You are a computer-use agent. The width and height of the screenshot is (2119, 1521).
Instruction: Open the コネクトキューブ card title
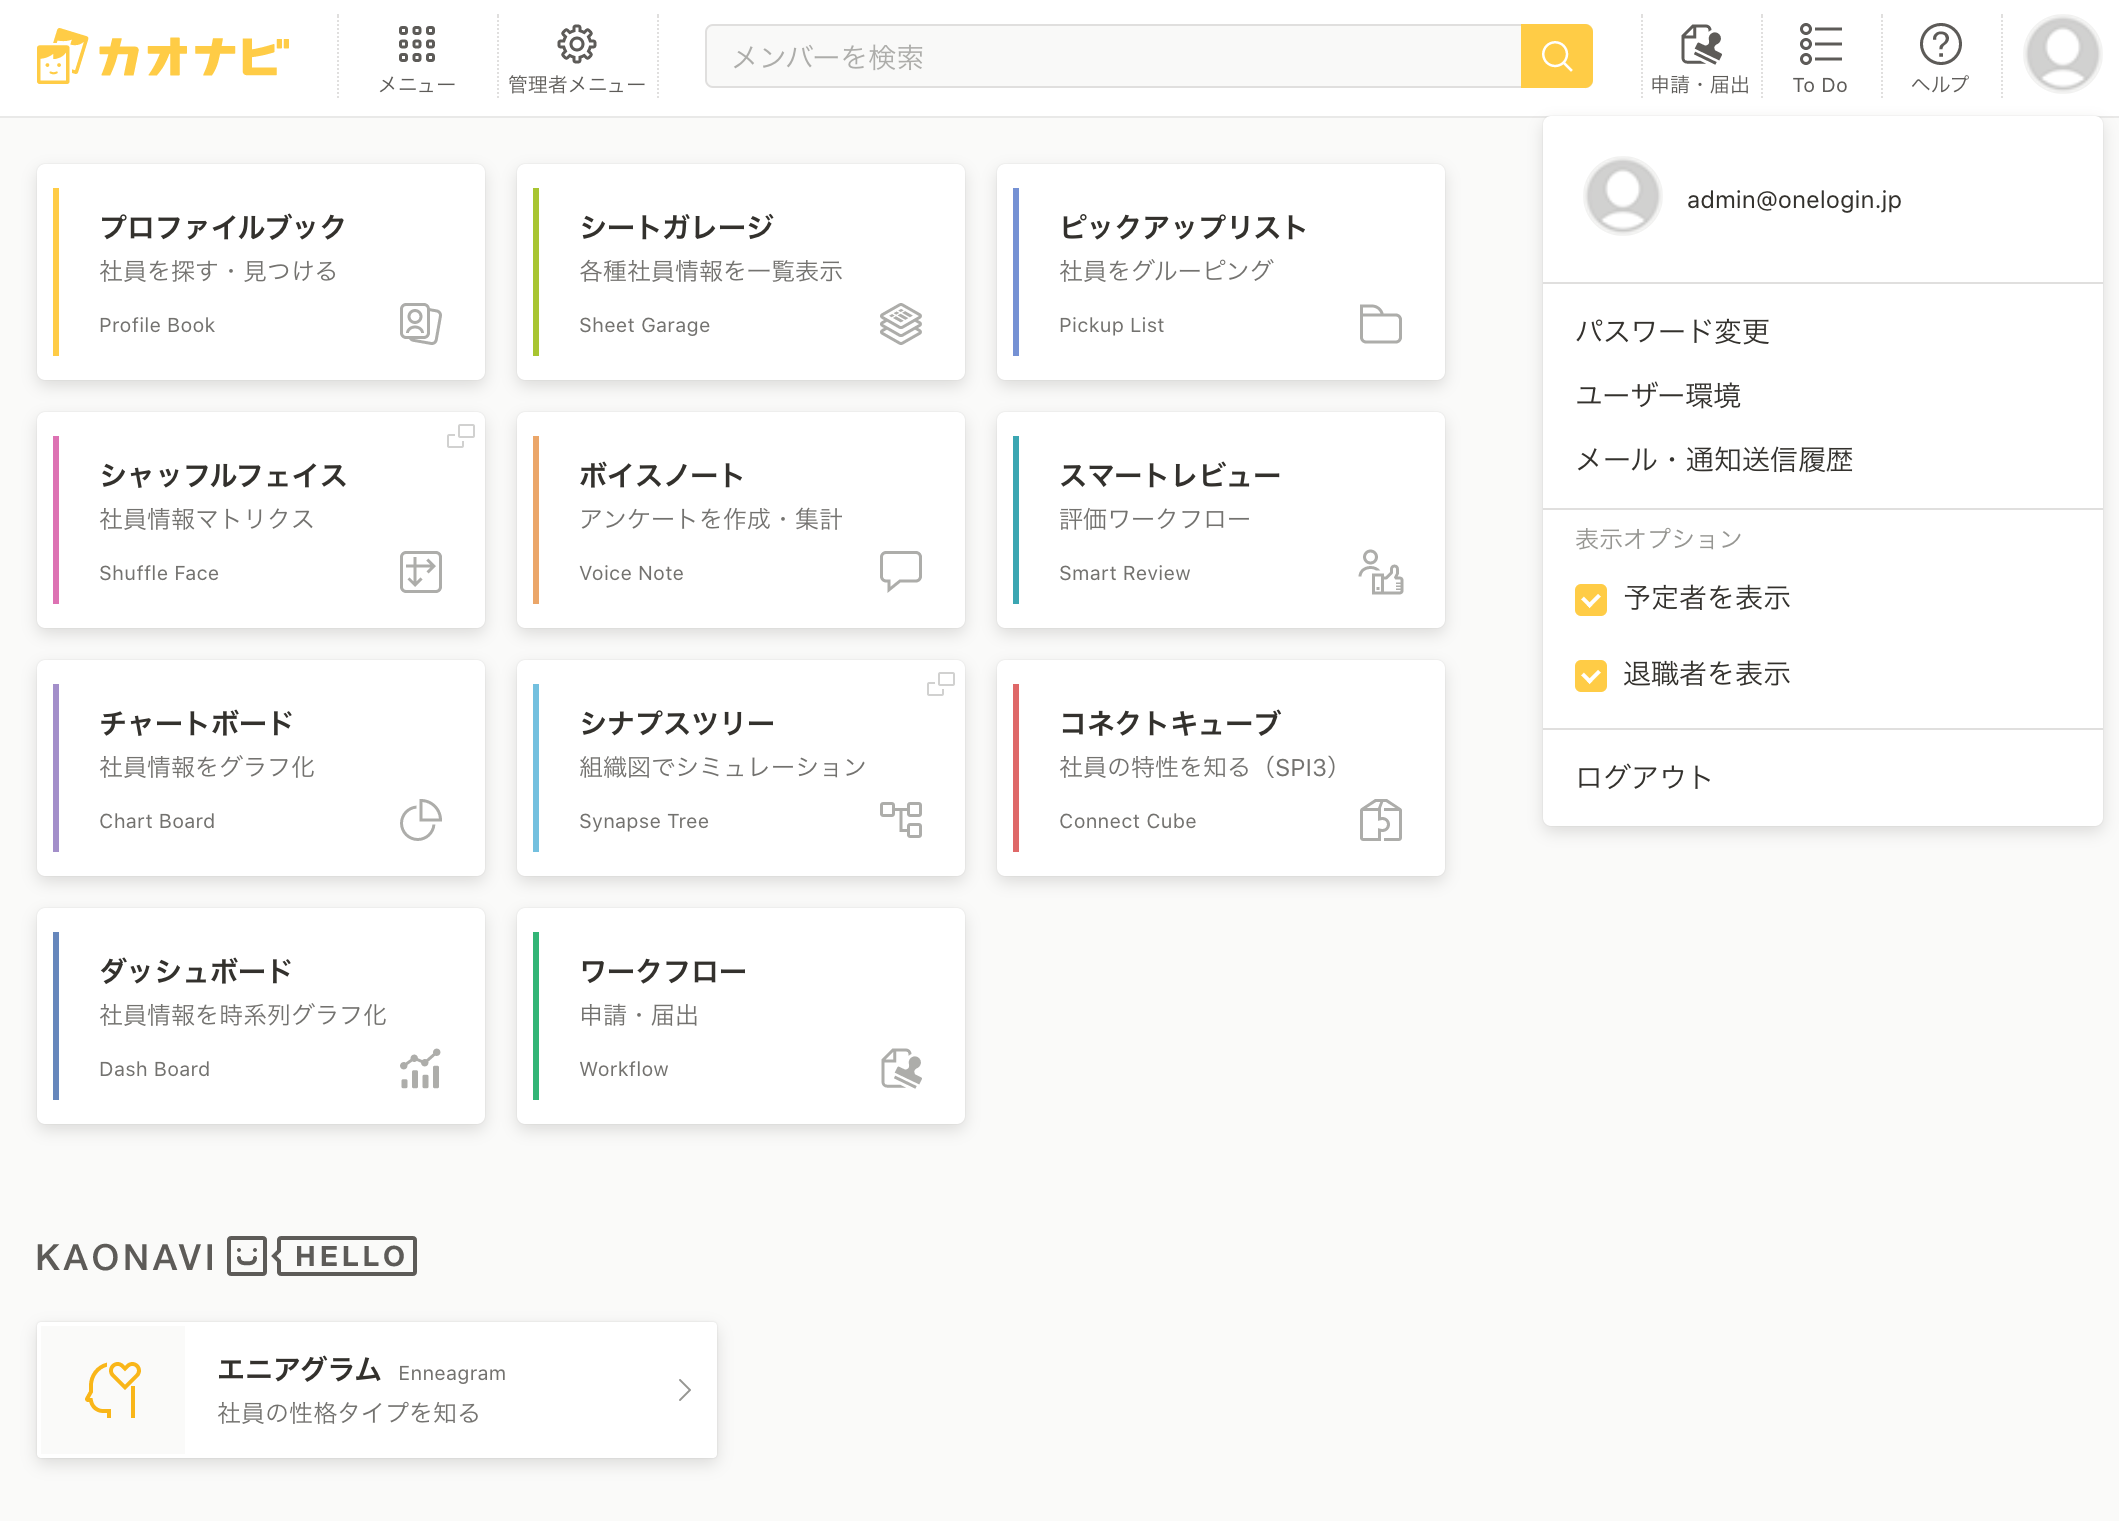[x=1170, y=723]
